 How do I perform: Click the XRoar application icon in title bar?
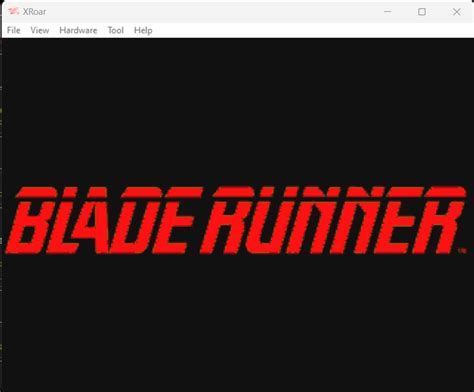(x=14, y=12)
